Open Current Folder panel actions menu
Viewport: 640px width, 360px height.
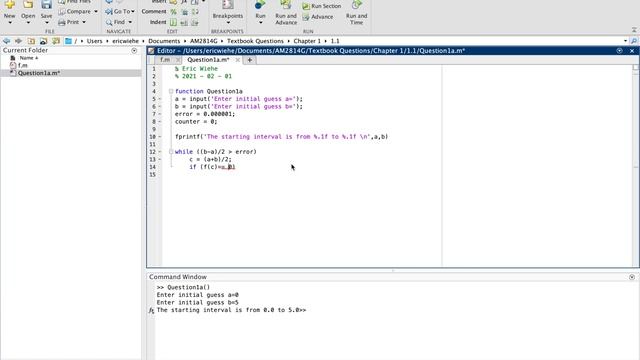point(134,51)
